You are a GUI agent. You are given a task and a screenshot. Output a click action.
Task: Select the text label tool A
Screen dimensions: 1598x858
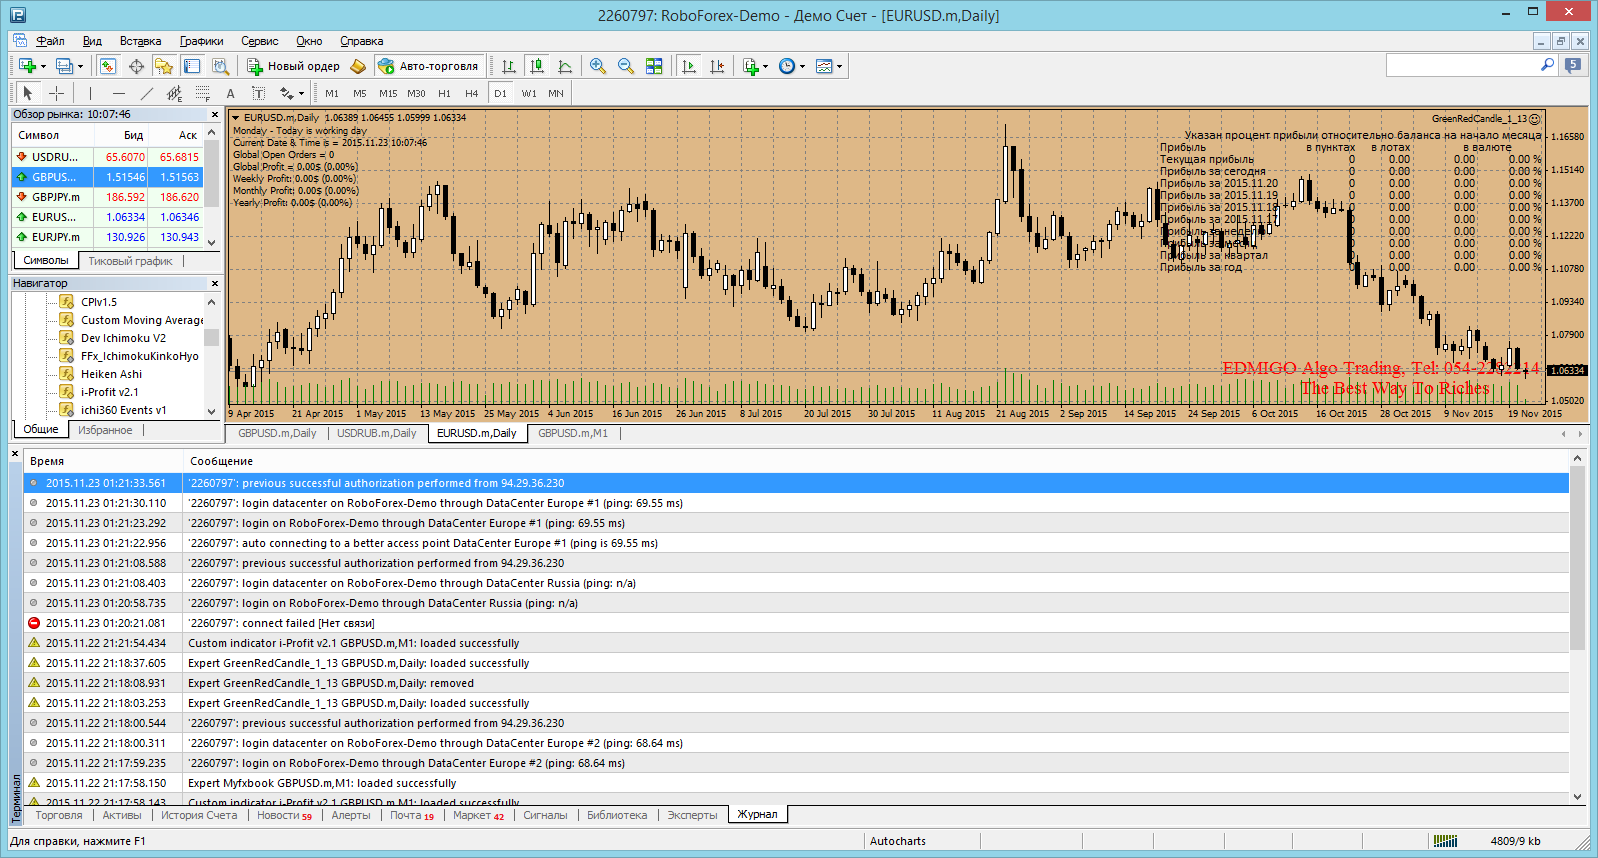point(230,93)
